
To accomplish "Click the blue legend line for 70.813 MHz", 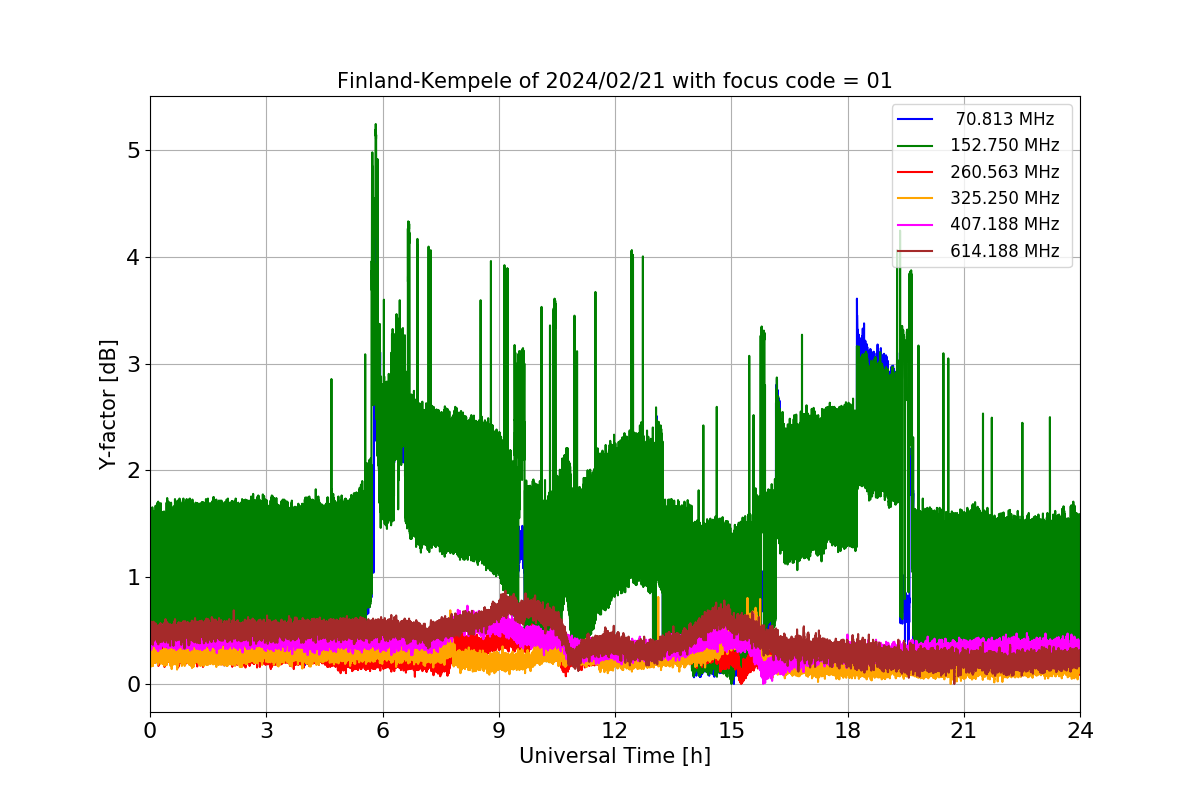I will [916, 119].
